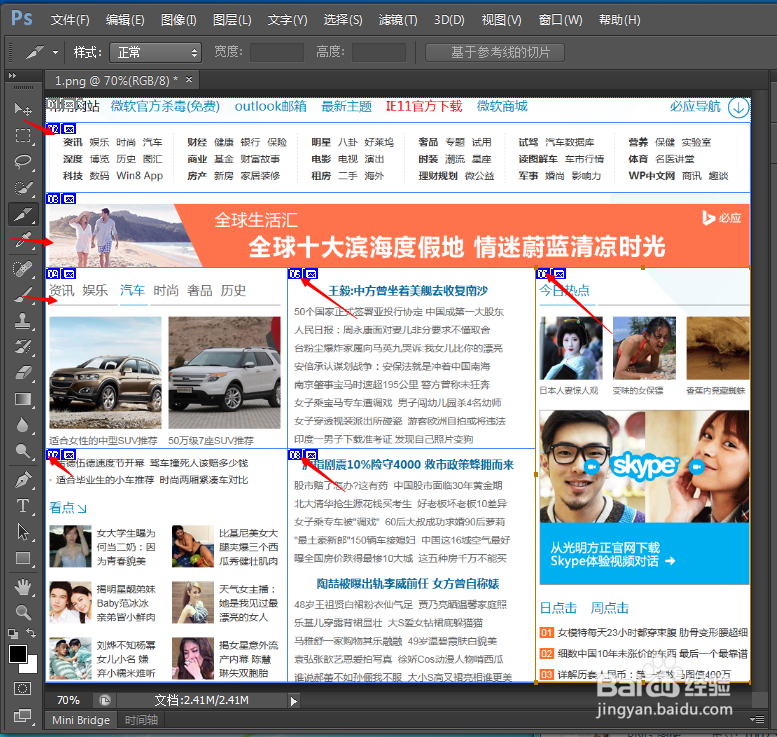The width and height of the screenshot is (777, 737).
Task: Open the 文件(F) menu
Action: 70,20
